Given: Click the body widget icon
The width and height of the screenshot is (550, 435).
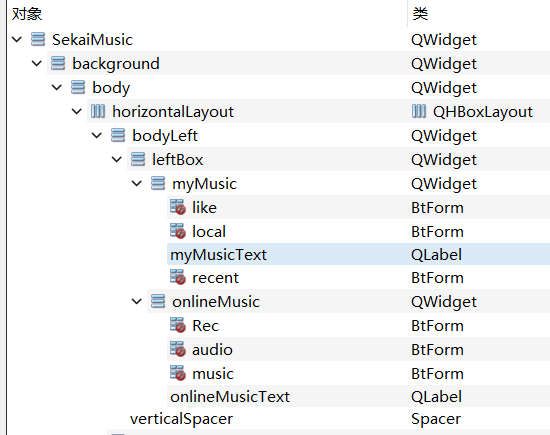Looking at the screenshot, I should 78,87.
